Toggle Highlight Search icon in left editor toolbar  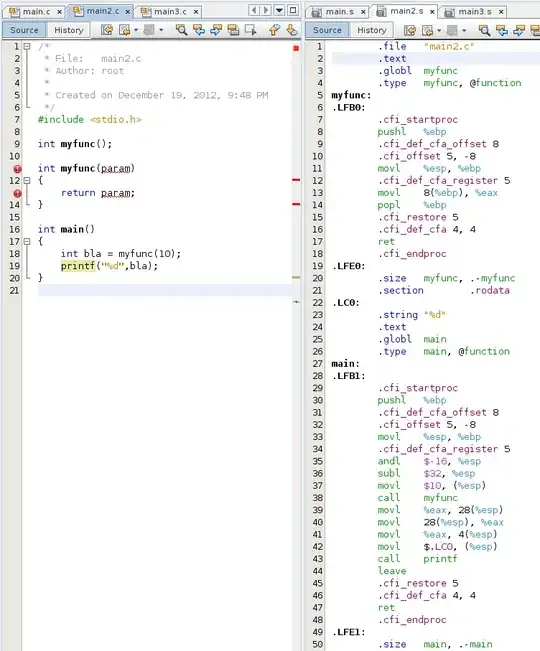coord(233,30)
